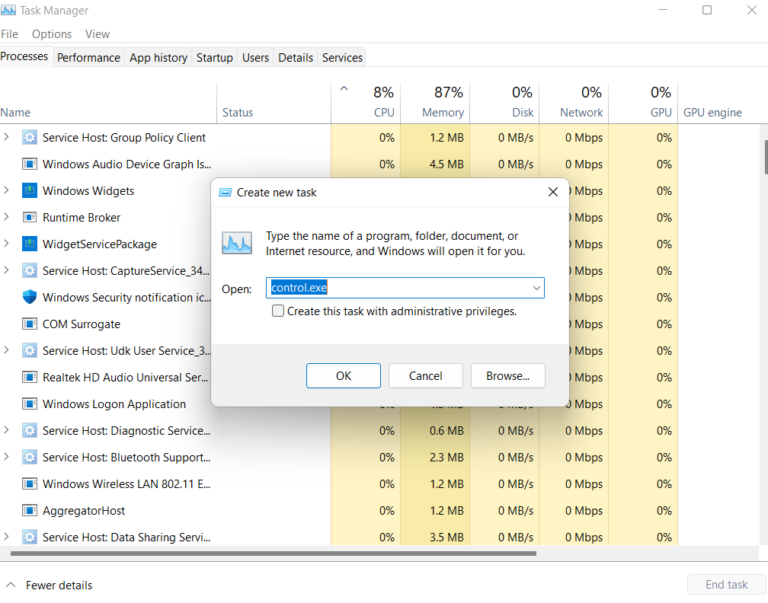Click Service Host: Diagnostic Service gear icon

pos(29,430)
